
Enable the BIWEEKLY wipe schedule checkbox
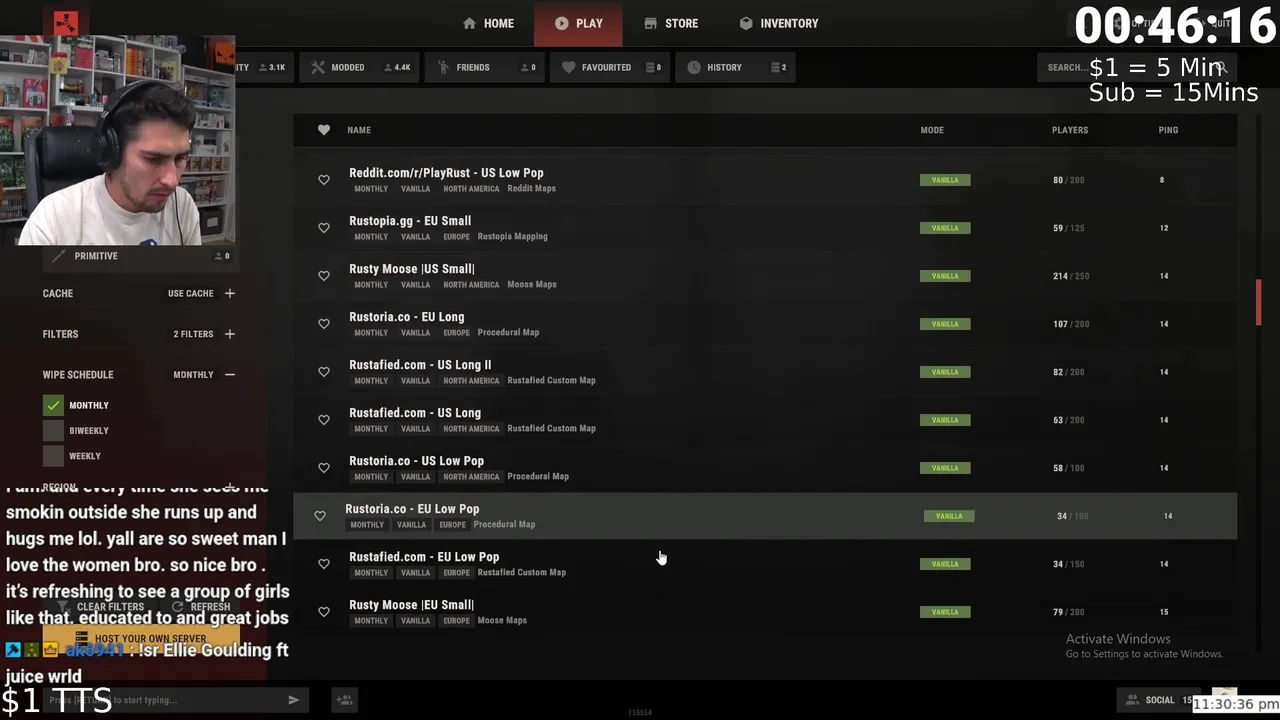[x=53, y=430]
